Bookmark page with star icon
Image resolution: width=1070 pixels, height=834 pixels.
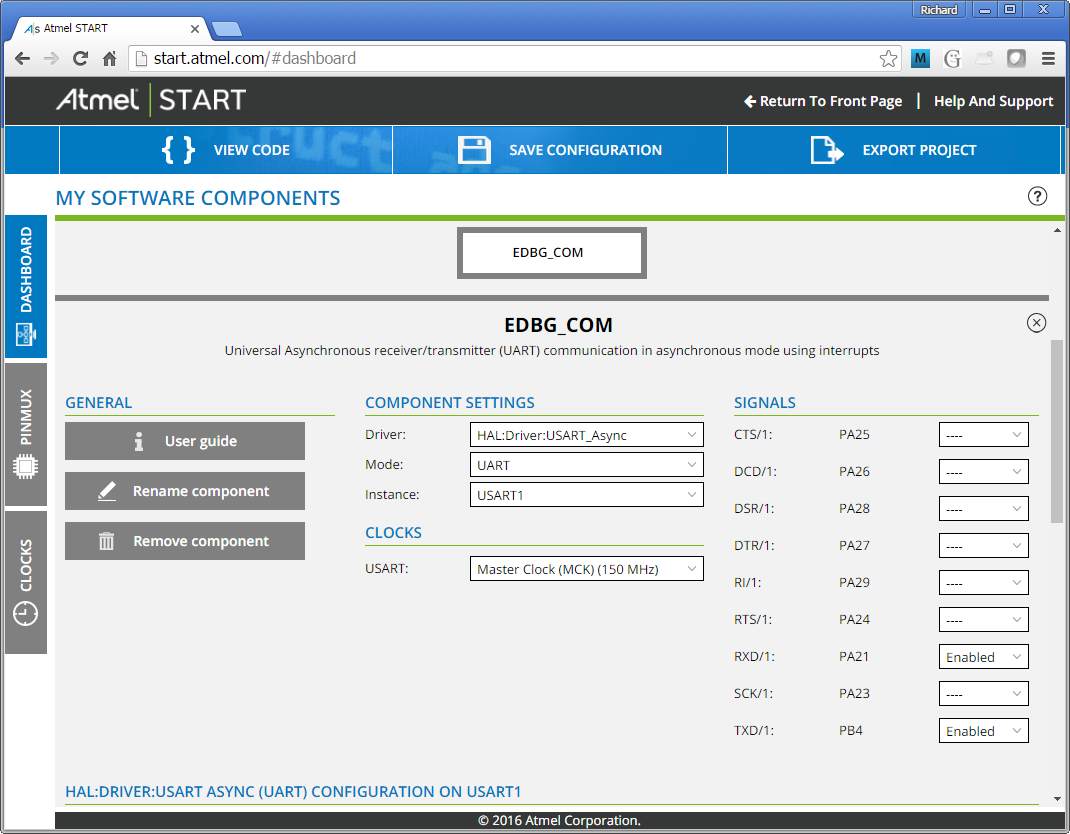(888, 59)
